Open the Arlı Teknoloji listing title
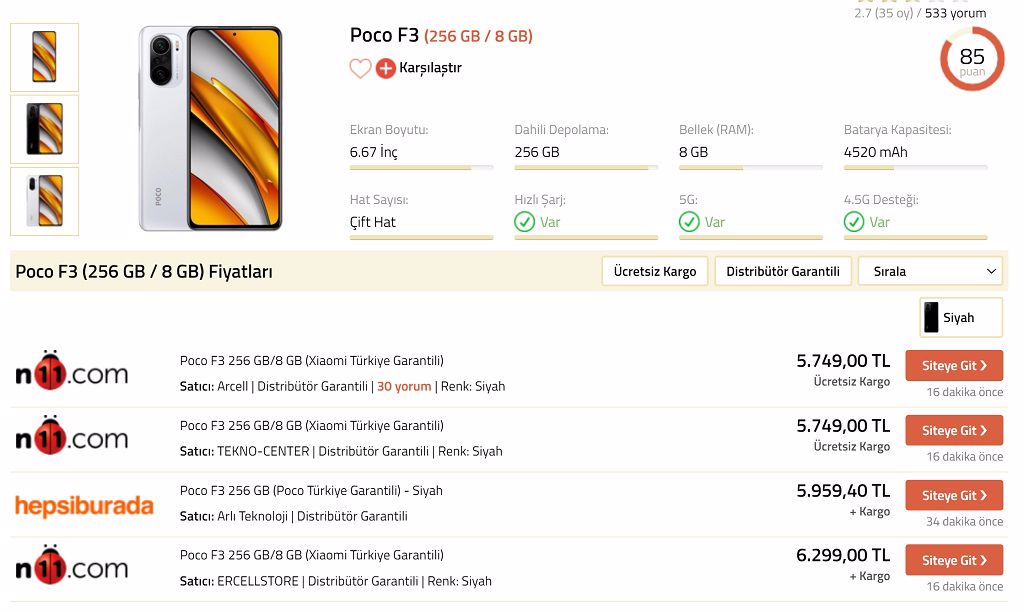 pos(311,491)
